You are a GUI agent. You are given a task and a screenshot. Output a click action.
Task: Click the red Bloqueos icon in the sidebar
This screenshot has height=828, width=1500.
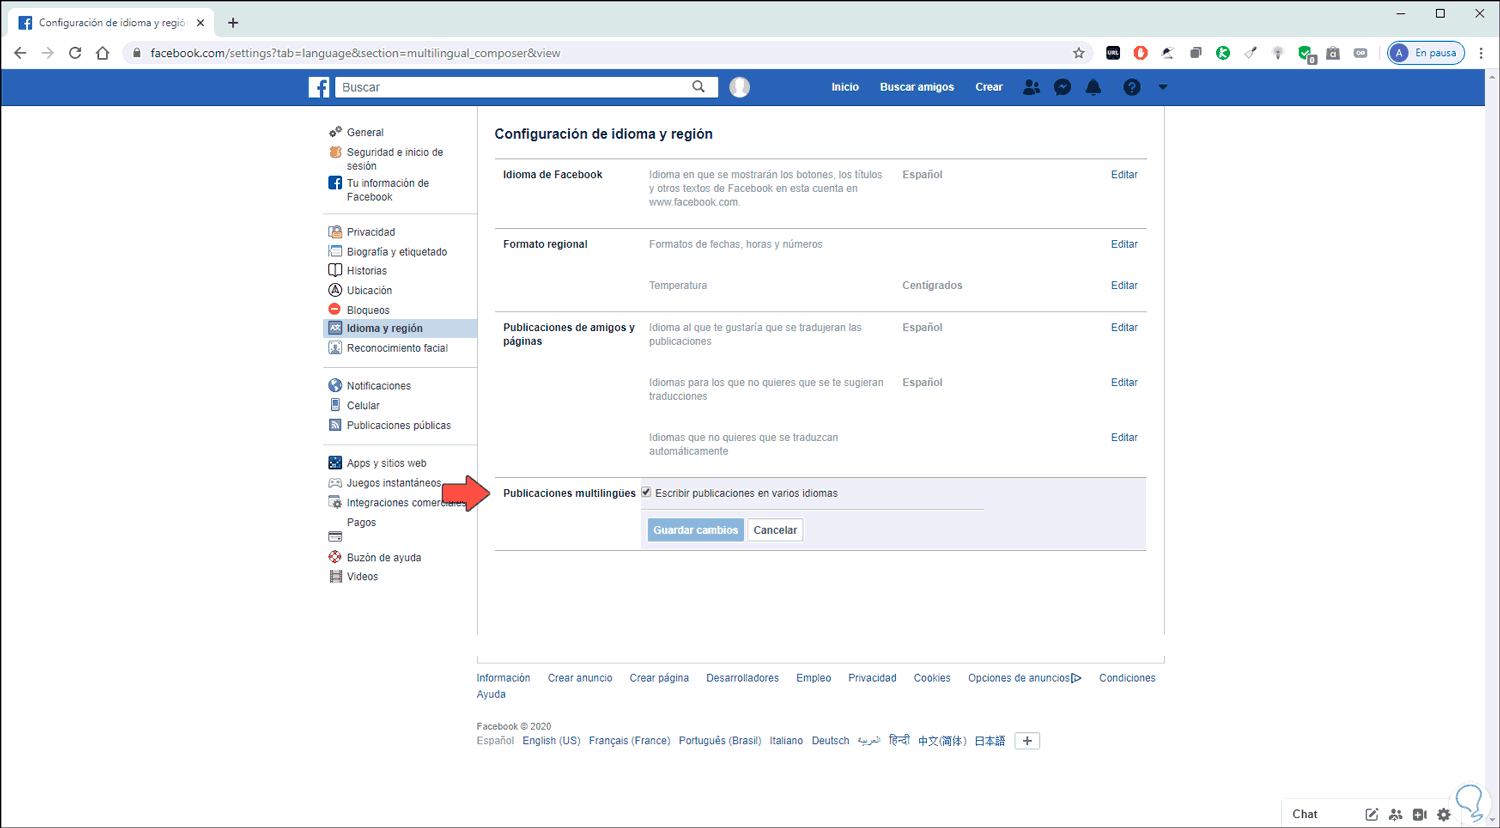[x=335, y=309]
